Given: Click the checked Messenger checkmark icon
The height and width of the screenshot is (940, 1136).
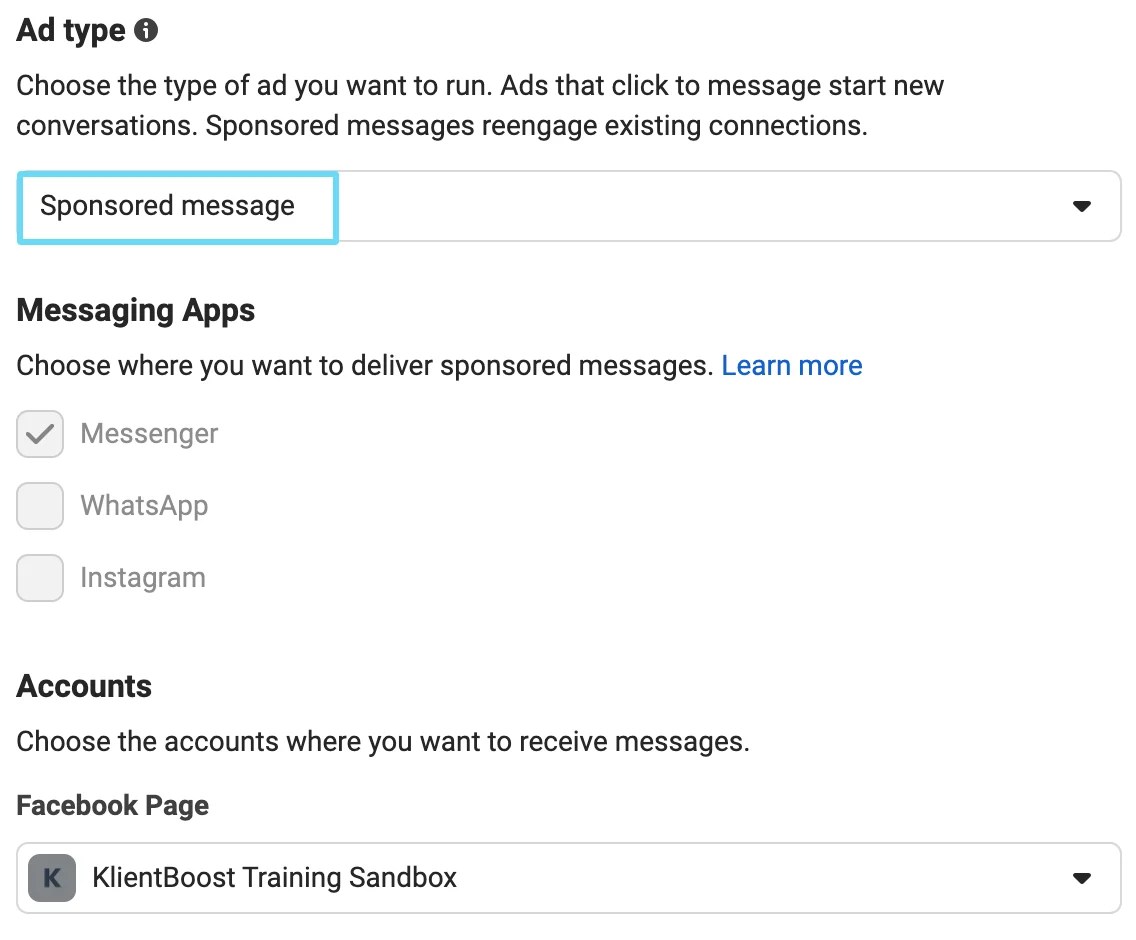Looking at the screenshot, I should 39,434.
